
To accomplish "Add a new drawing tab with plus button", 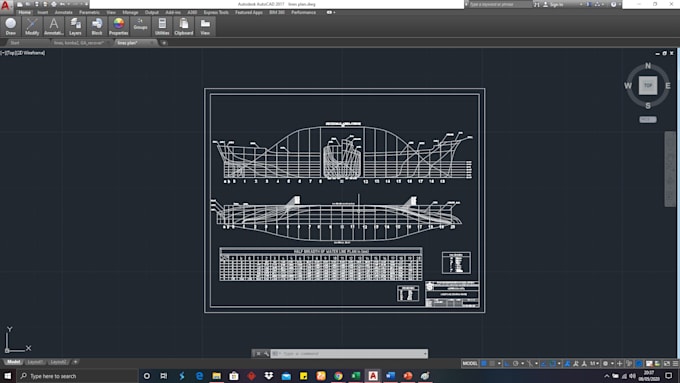I will [x=164, y=43].
